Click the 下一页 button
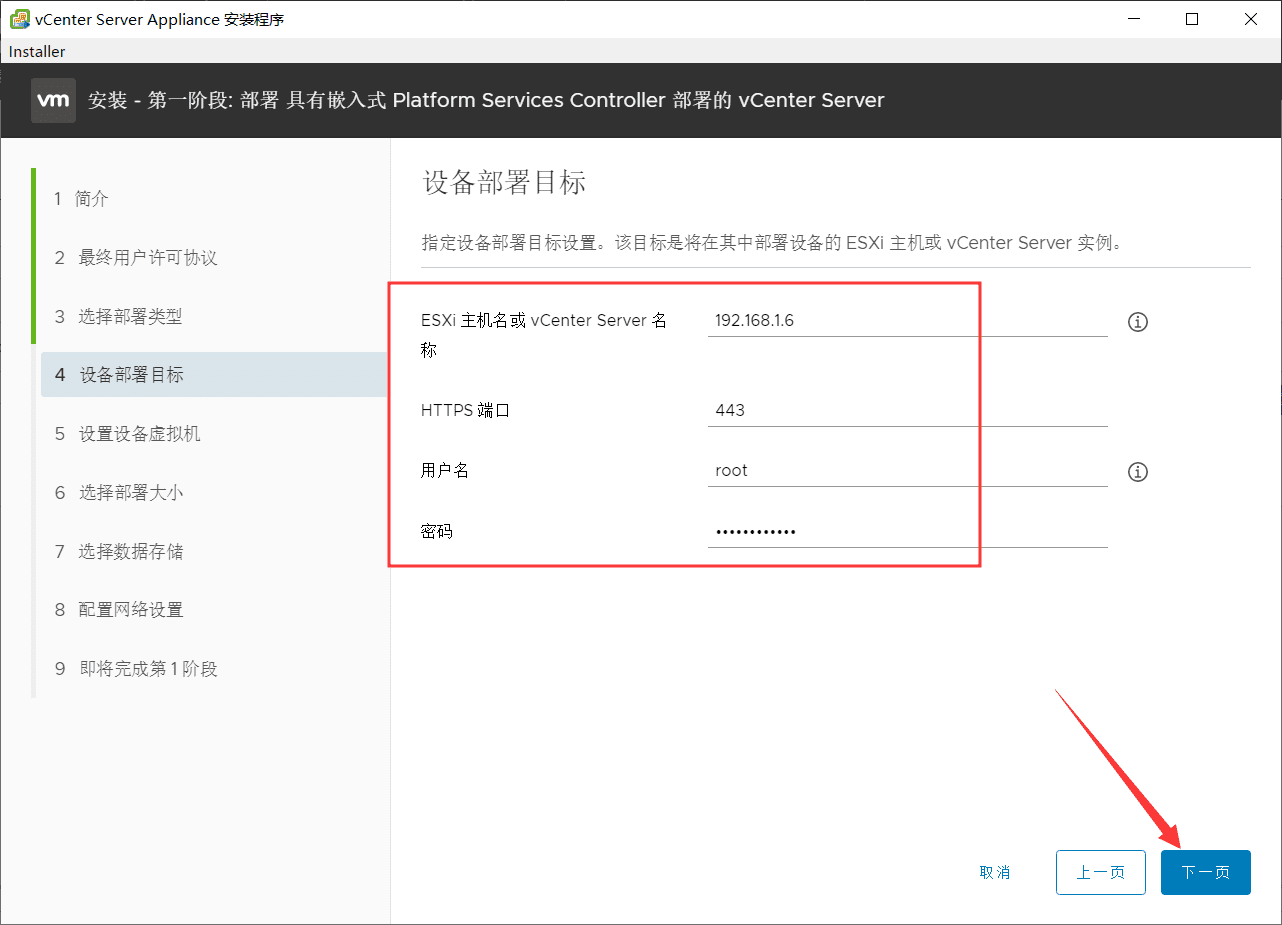Screen dimensions: 1282x925 click(1205, 872)
